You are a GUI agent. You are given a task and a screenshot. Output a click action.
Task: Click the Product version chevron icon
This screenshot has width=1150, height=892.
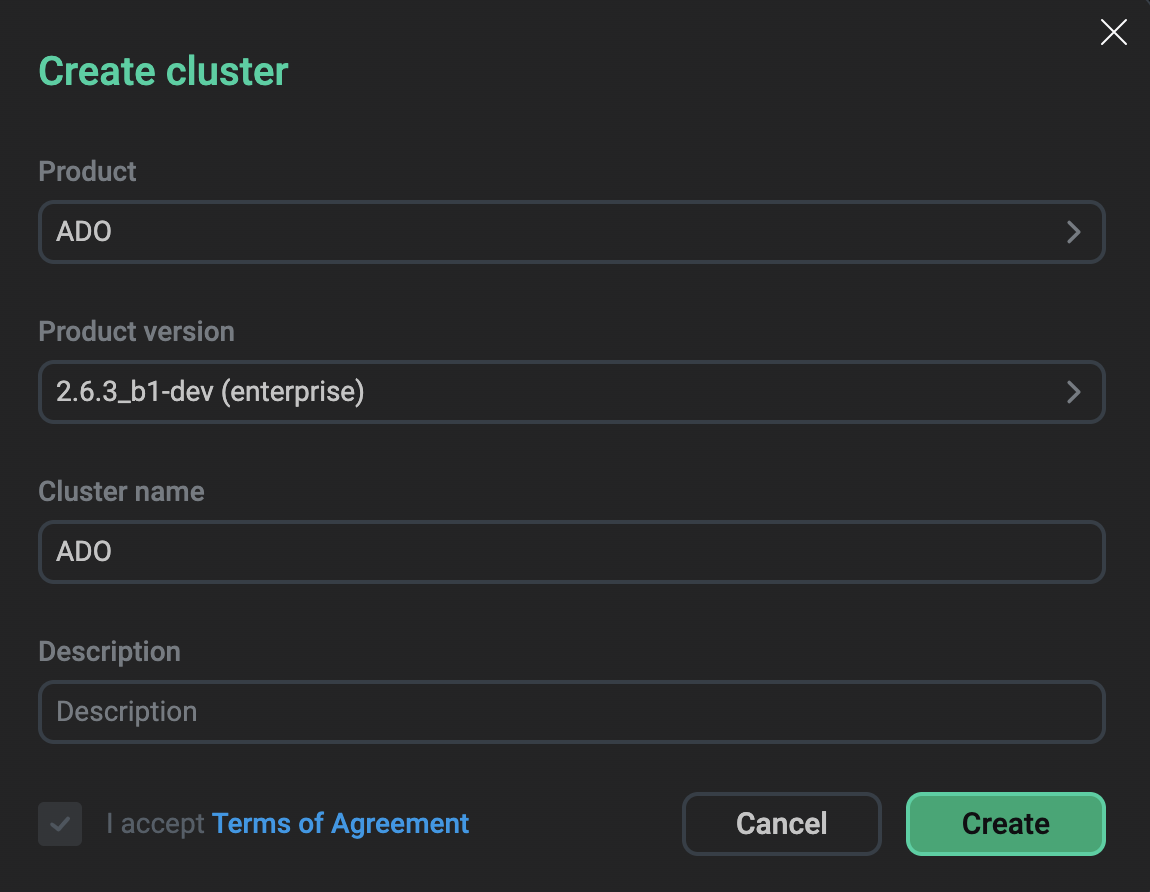coord(1074,392)
